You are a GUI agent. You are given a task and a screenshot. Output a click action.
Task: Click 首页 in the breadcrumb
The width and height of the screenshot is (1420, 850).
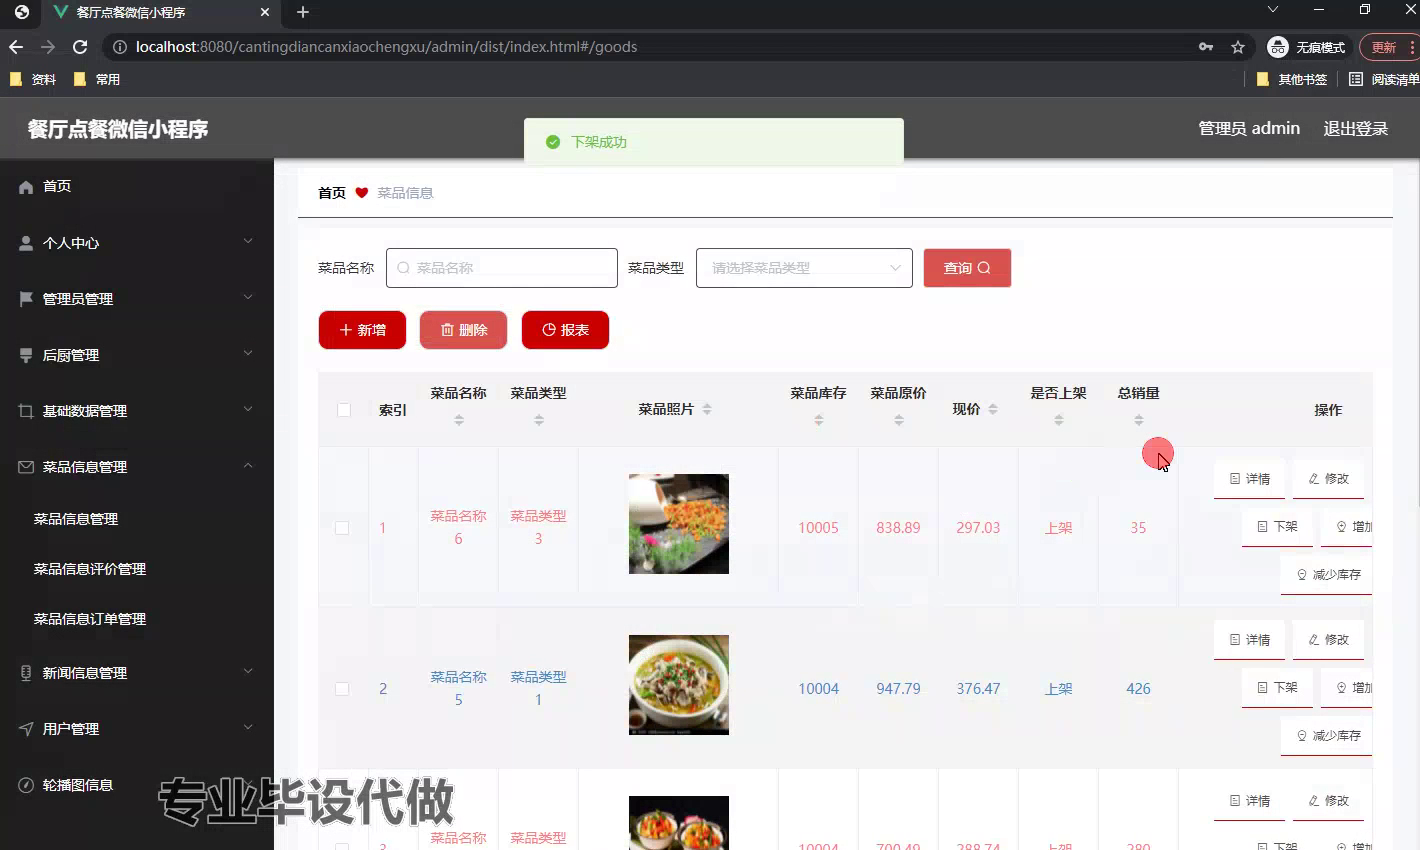pyautogui.click(x=332, y=193)
